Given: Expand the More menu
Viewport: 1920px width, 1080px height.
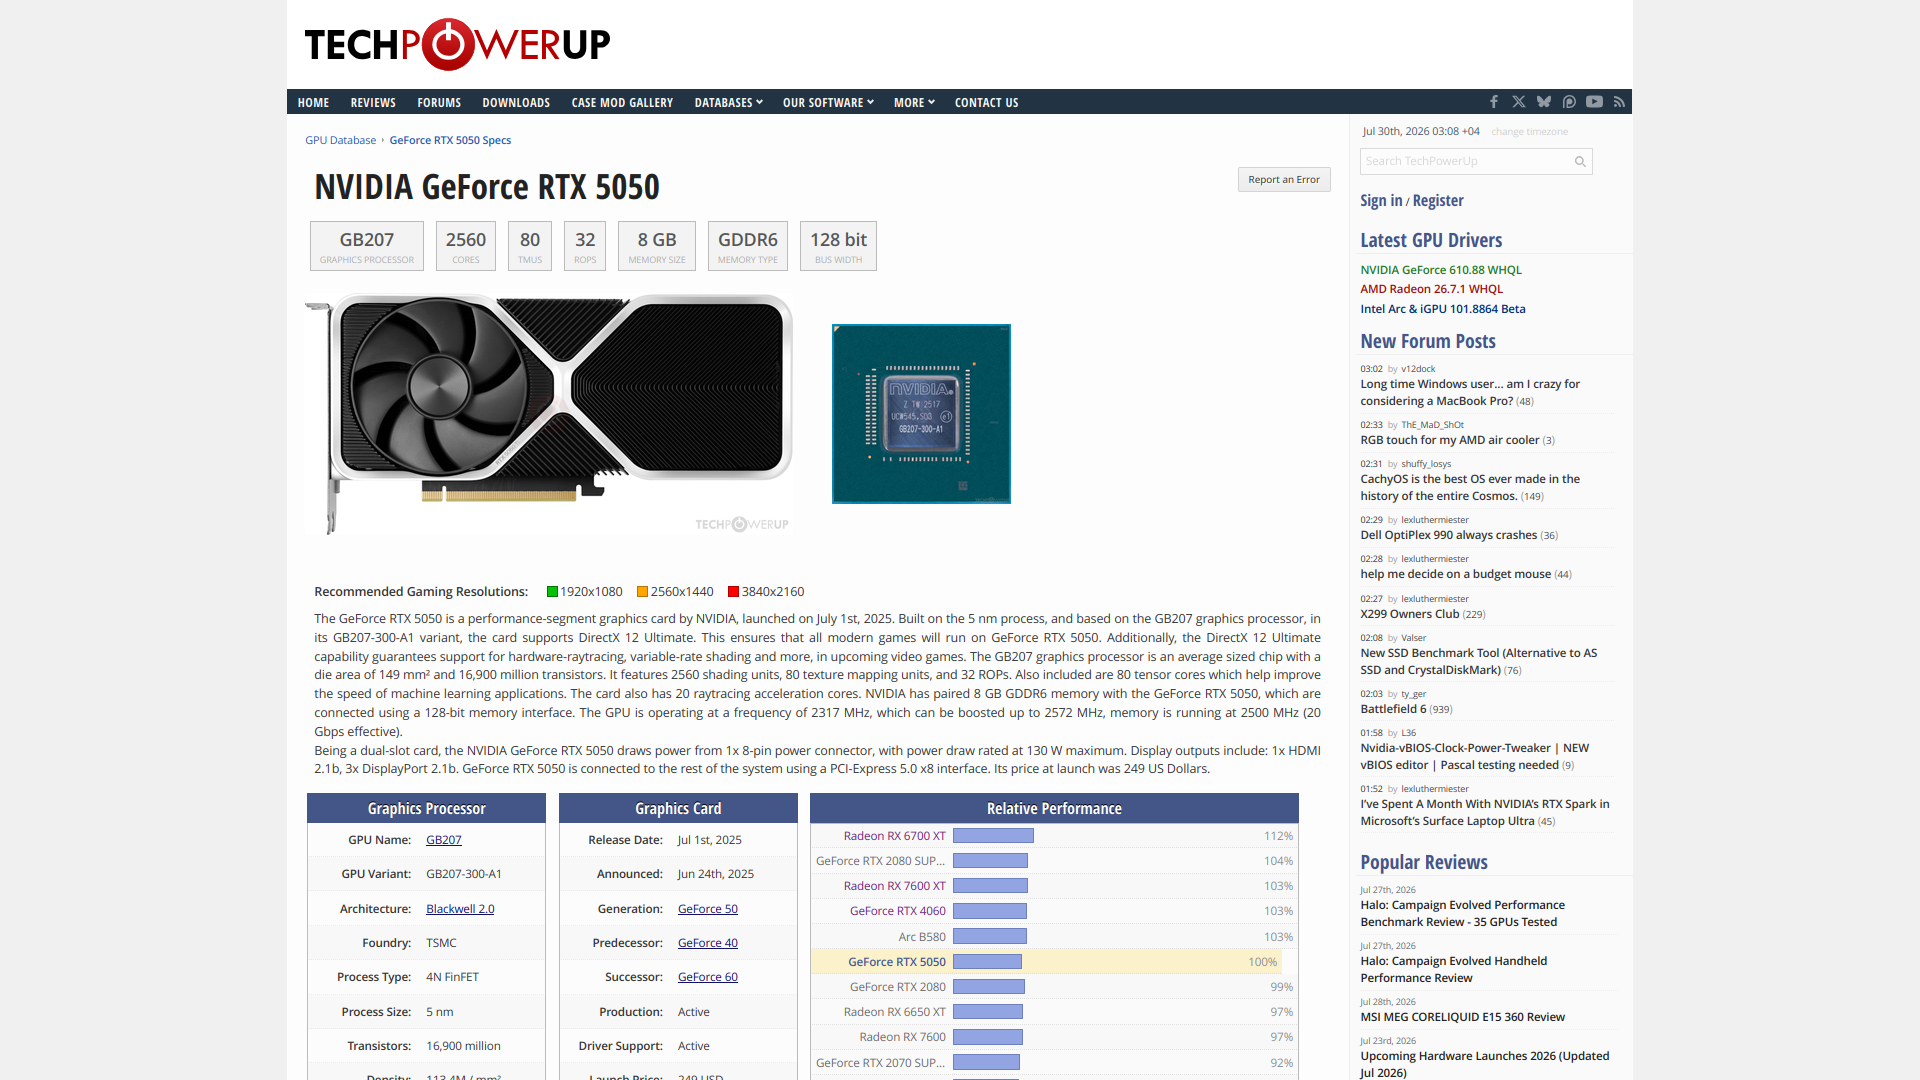Looking at the screenshot, I should [x=914, y=102].
